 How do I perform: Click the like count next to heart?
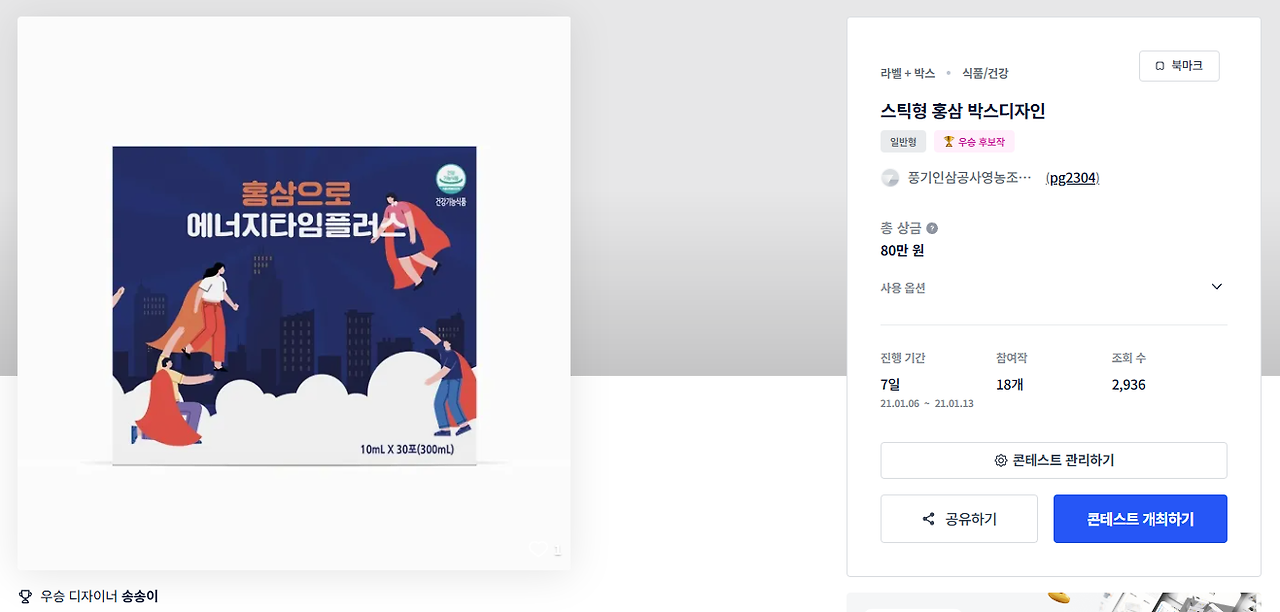click(x=557, y=549)
